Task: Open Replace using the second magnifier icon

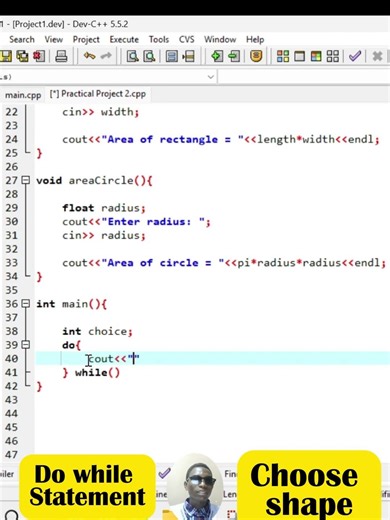Action: coord(149,56)
